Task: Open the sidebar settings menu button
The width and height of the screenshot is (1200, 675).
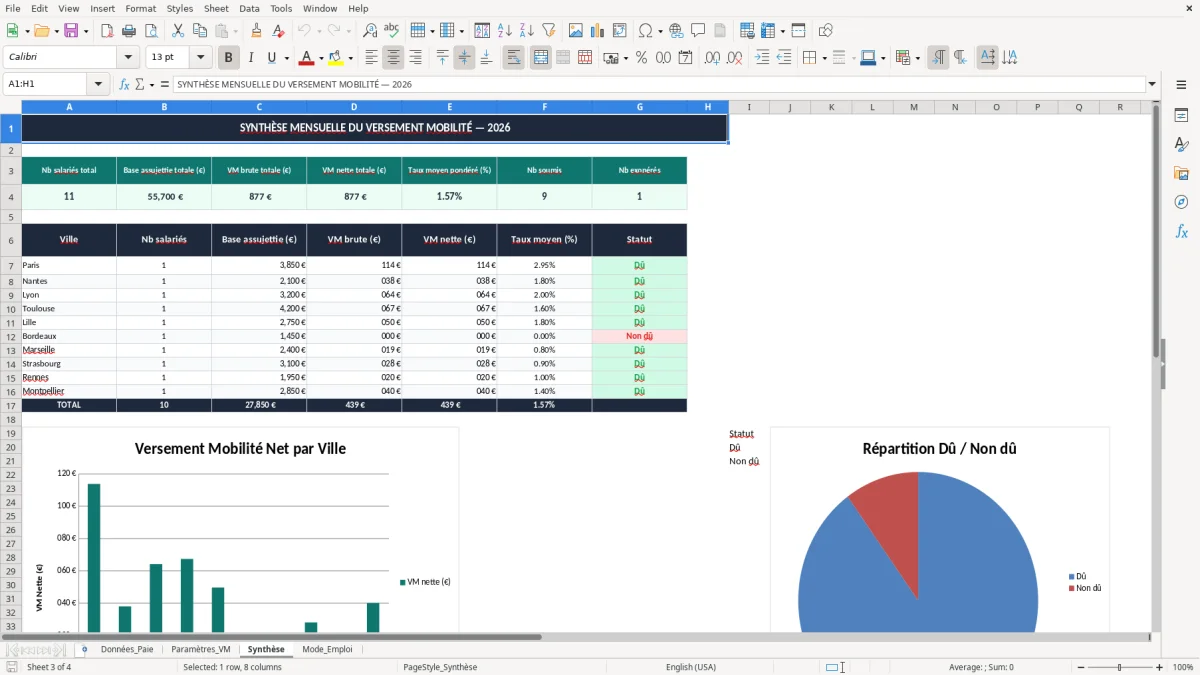Action: pyautogui.click(x=1181, y=86)
